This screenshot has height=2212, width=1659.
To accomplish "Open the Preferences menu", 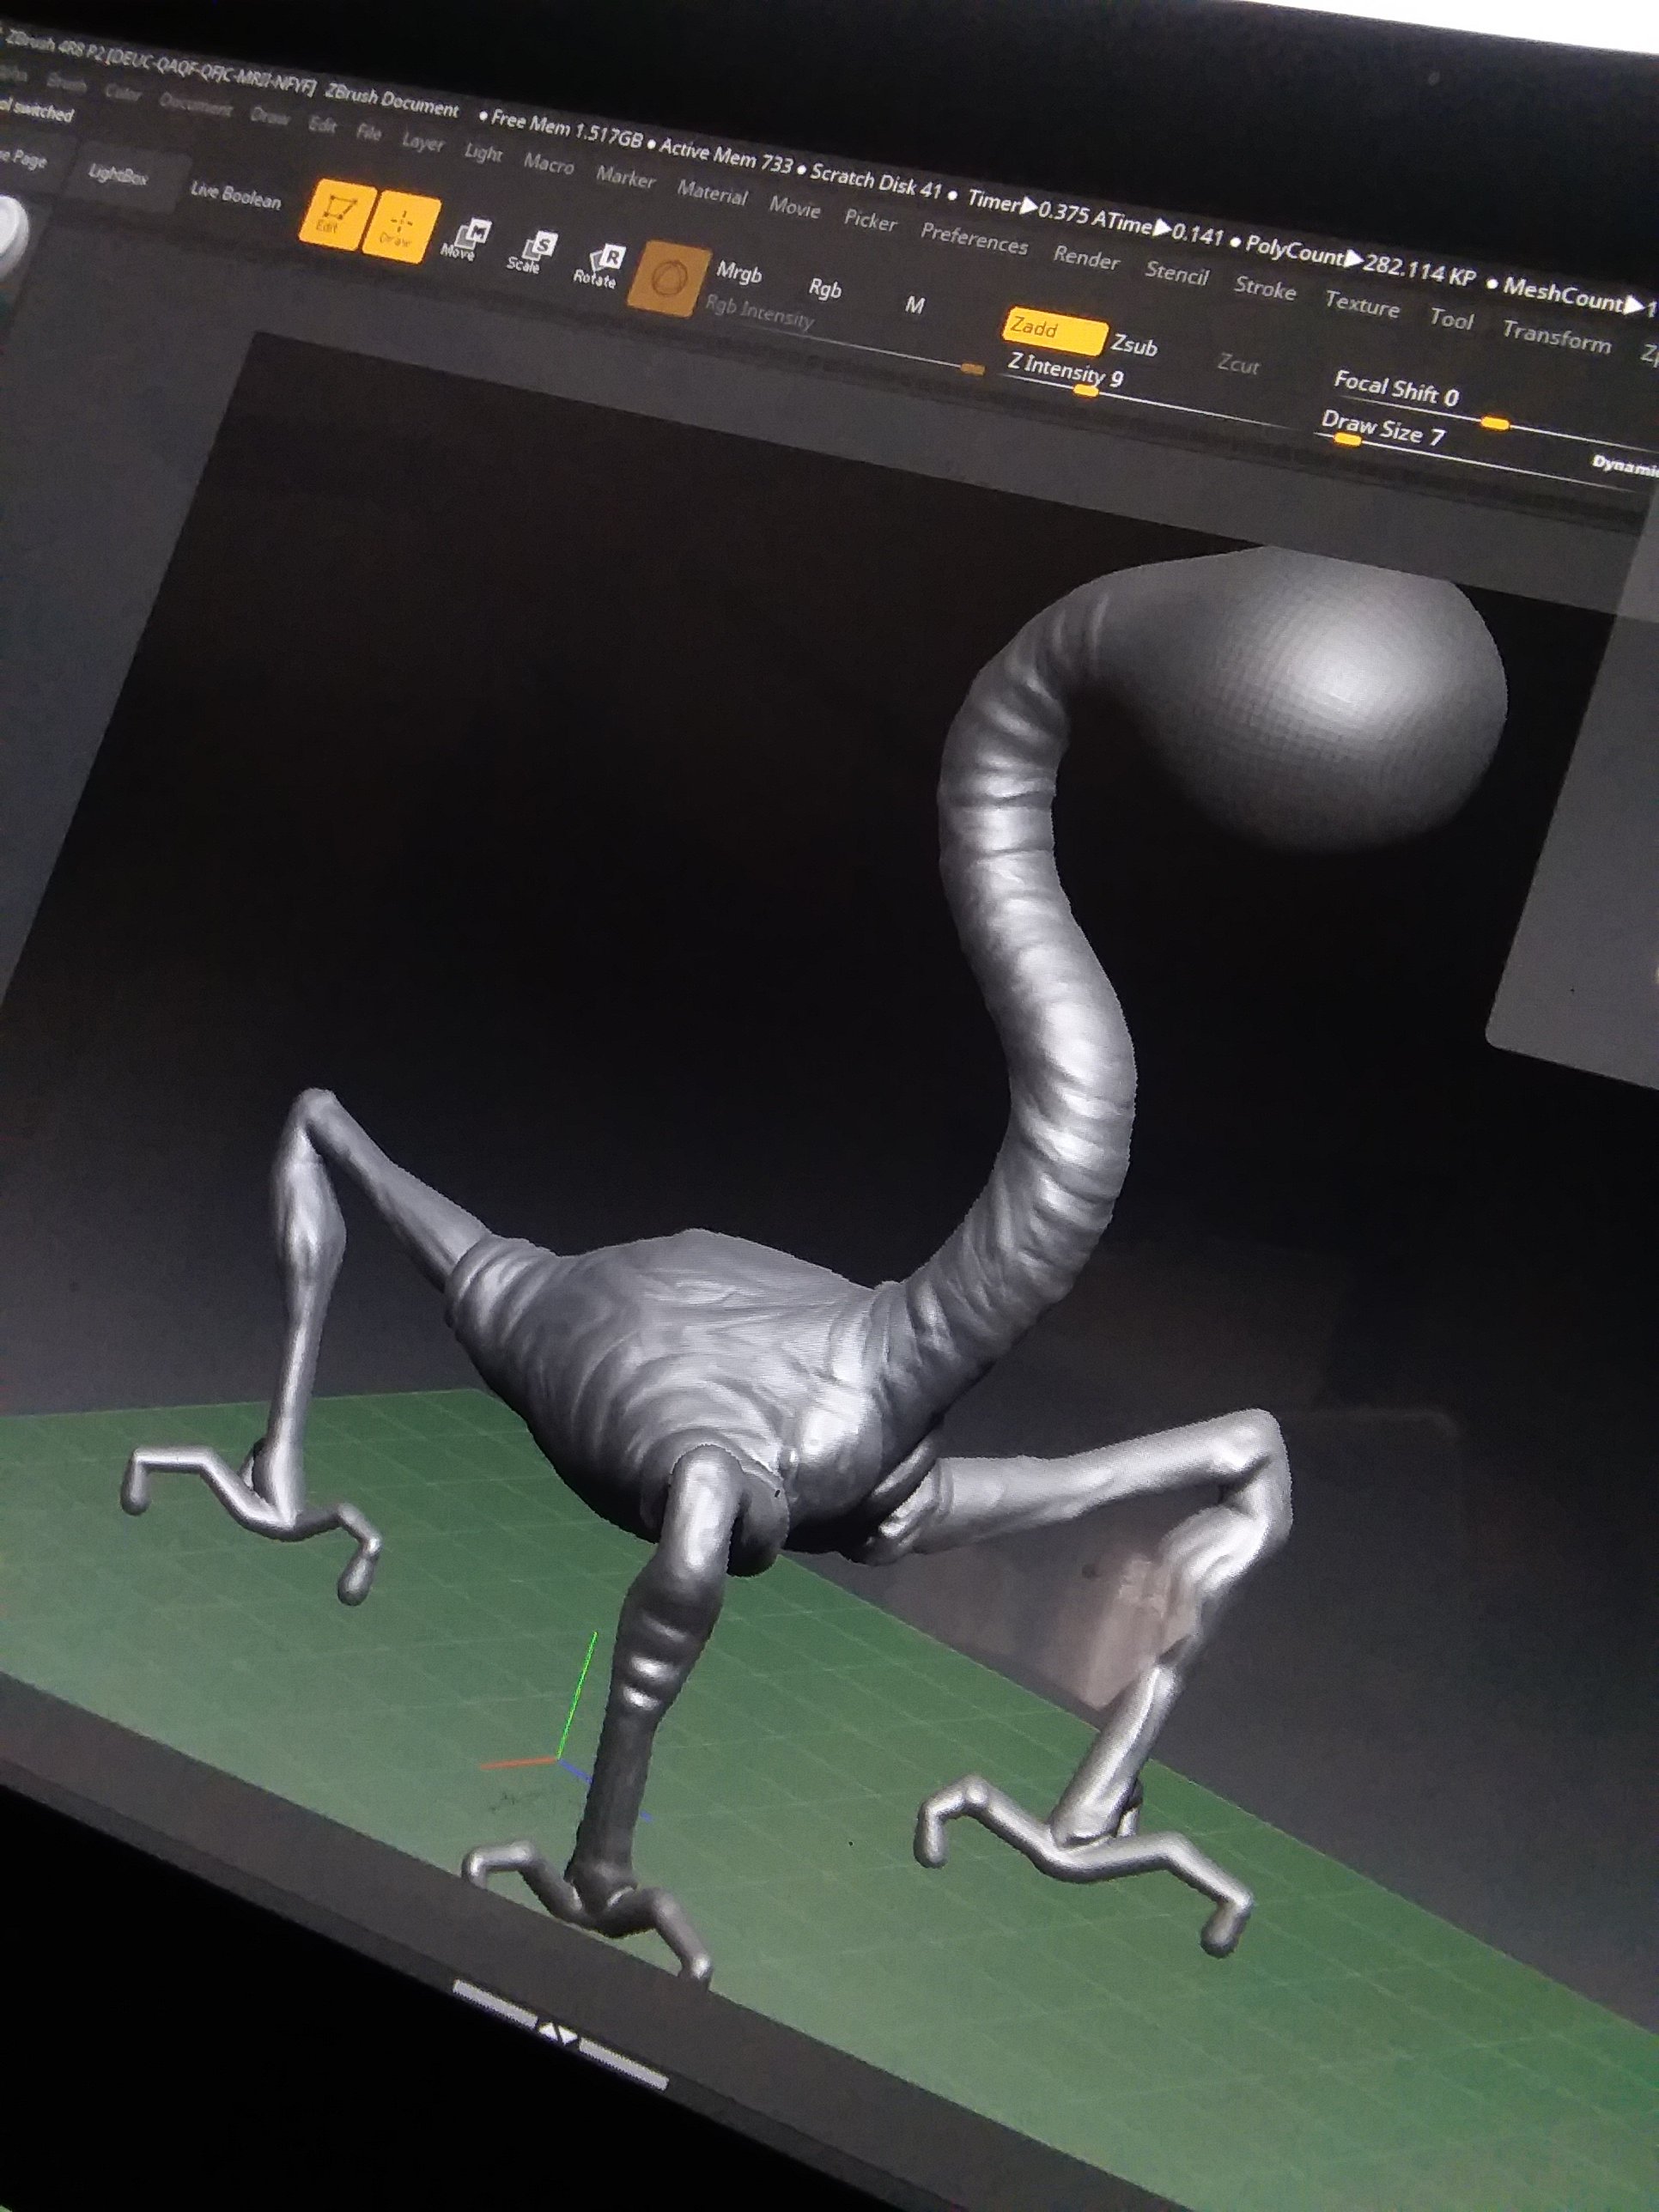I will point(974,239).
